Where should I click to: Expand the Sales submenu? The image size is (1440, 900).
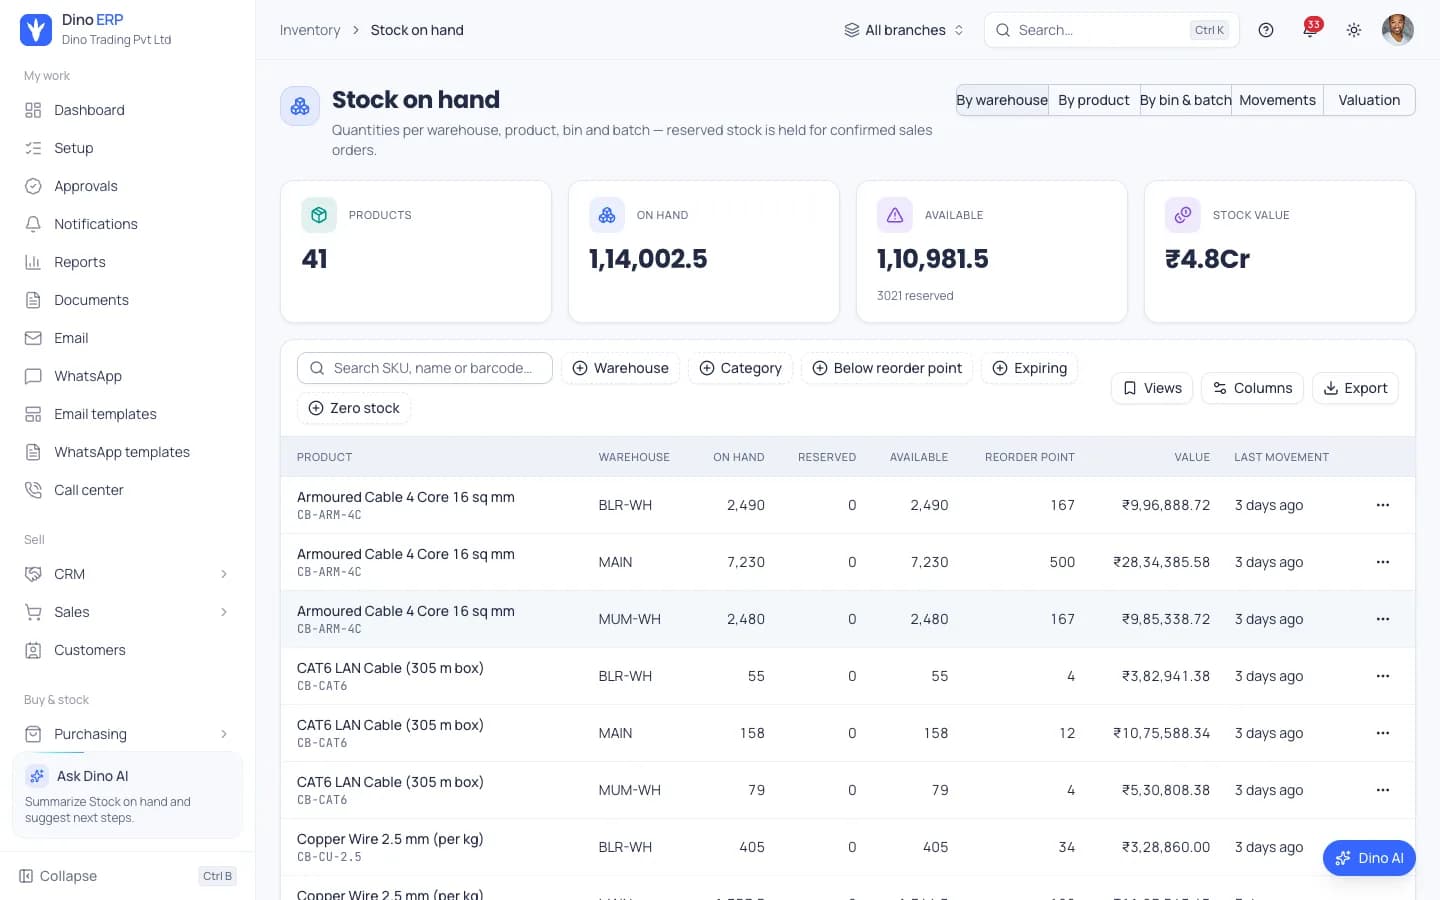pos(128,612)
